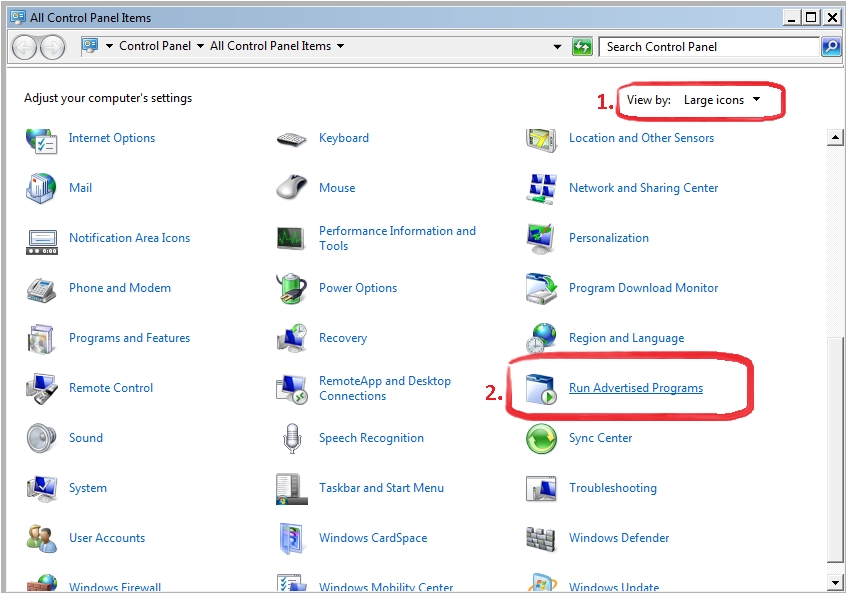The height and width of the screenshot is (593, 846).
Task: Click the Programs and Features link
Action: point(129,338)
